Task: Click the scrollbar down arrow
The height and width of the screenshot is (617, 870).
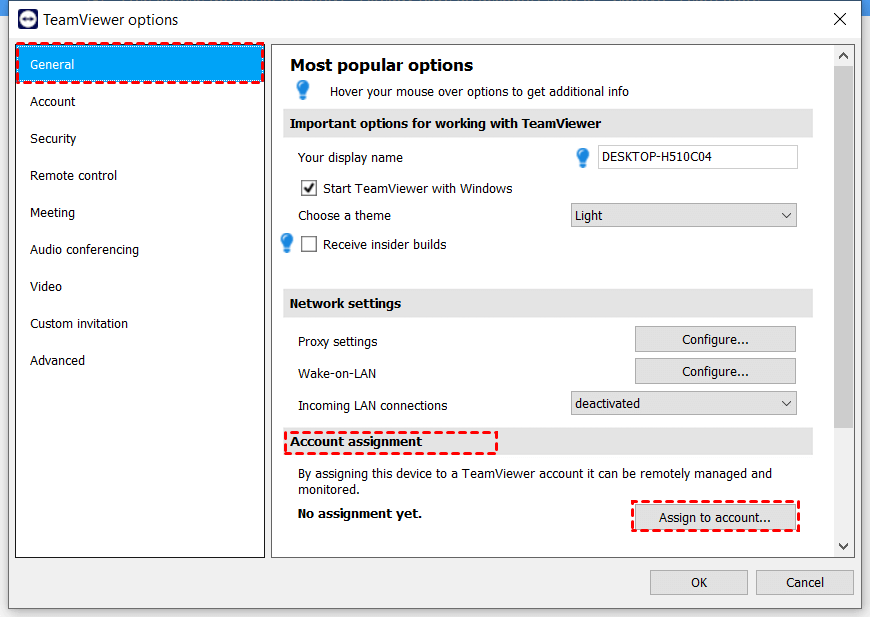Action: point(843,546)
